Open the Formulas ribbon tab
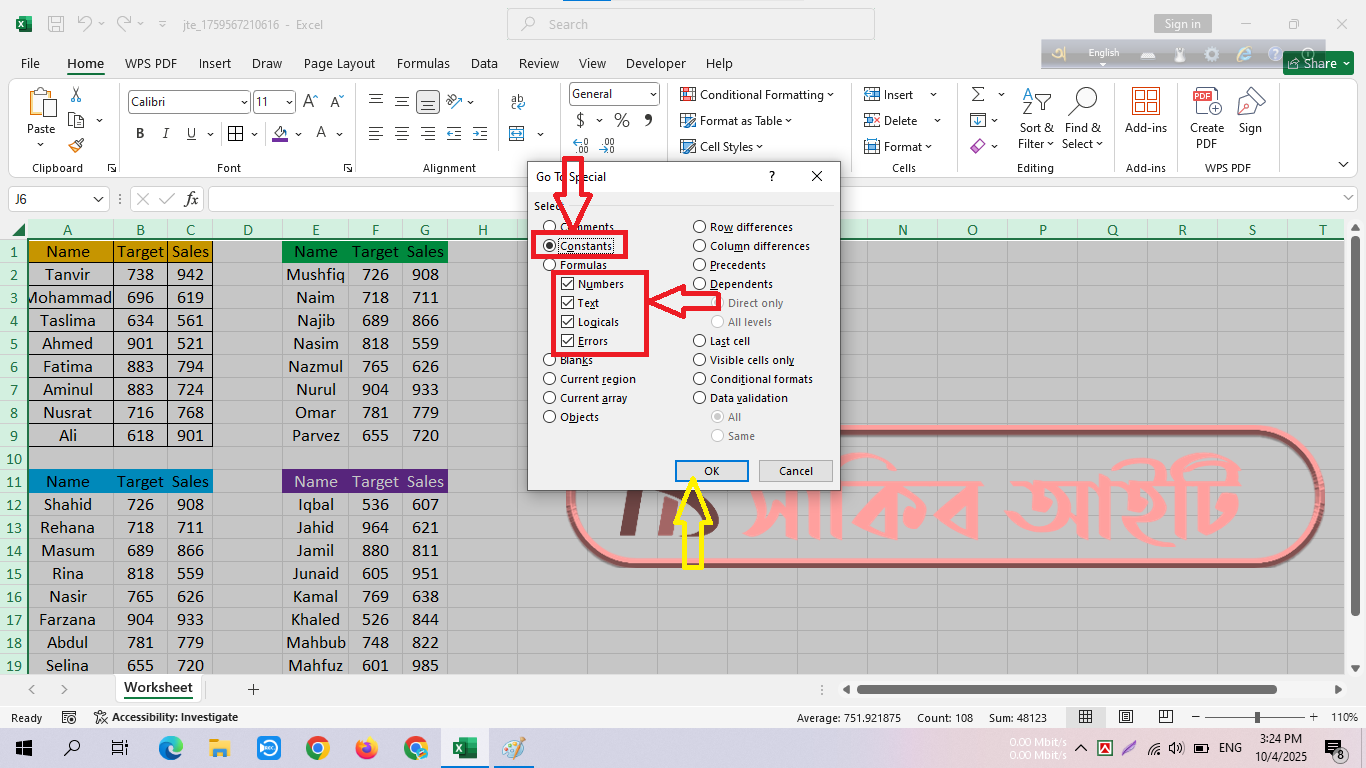The height and width of the screenshot is (768, 1366). pyautogui.click(x=423, y=63)
